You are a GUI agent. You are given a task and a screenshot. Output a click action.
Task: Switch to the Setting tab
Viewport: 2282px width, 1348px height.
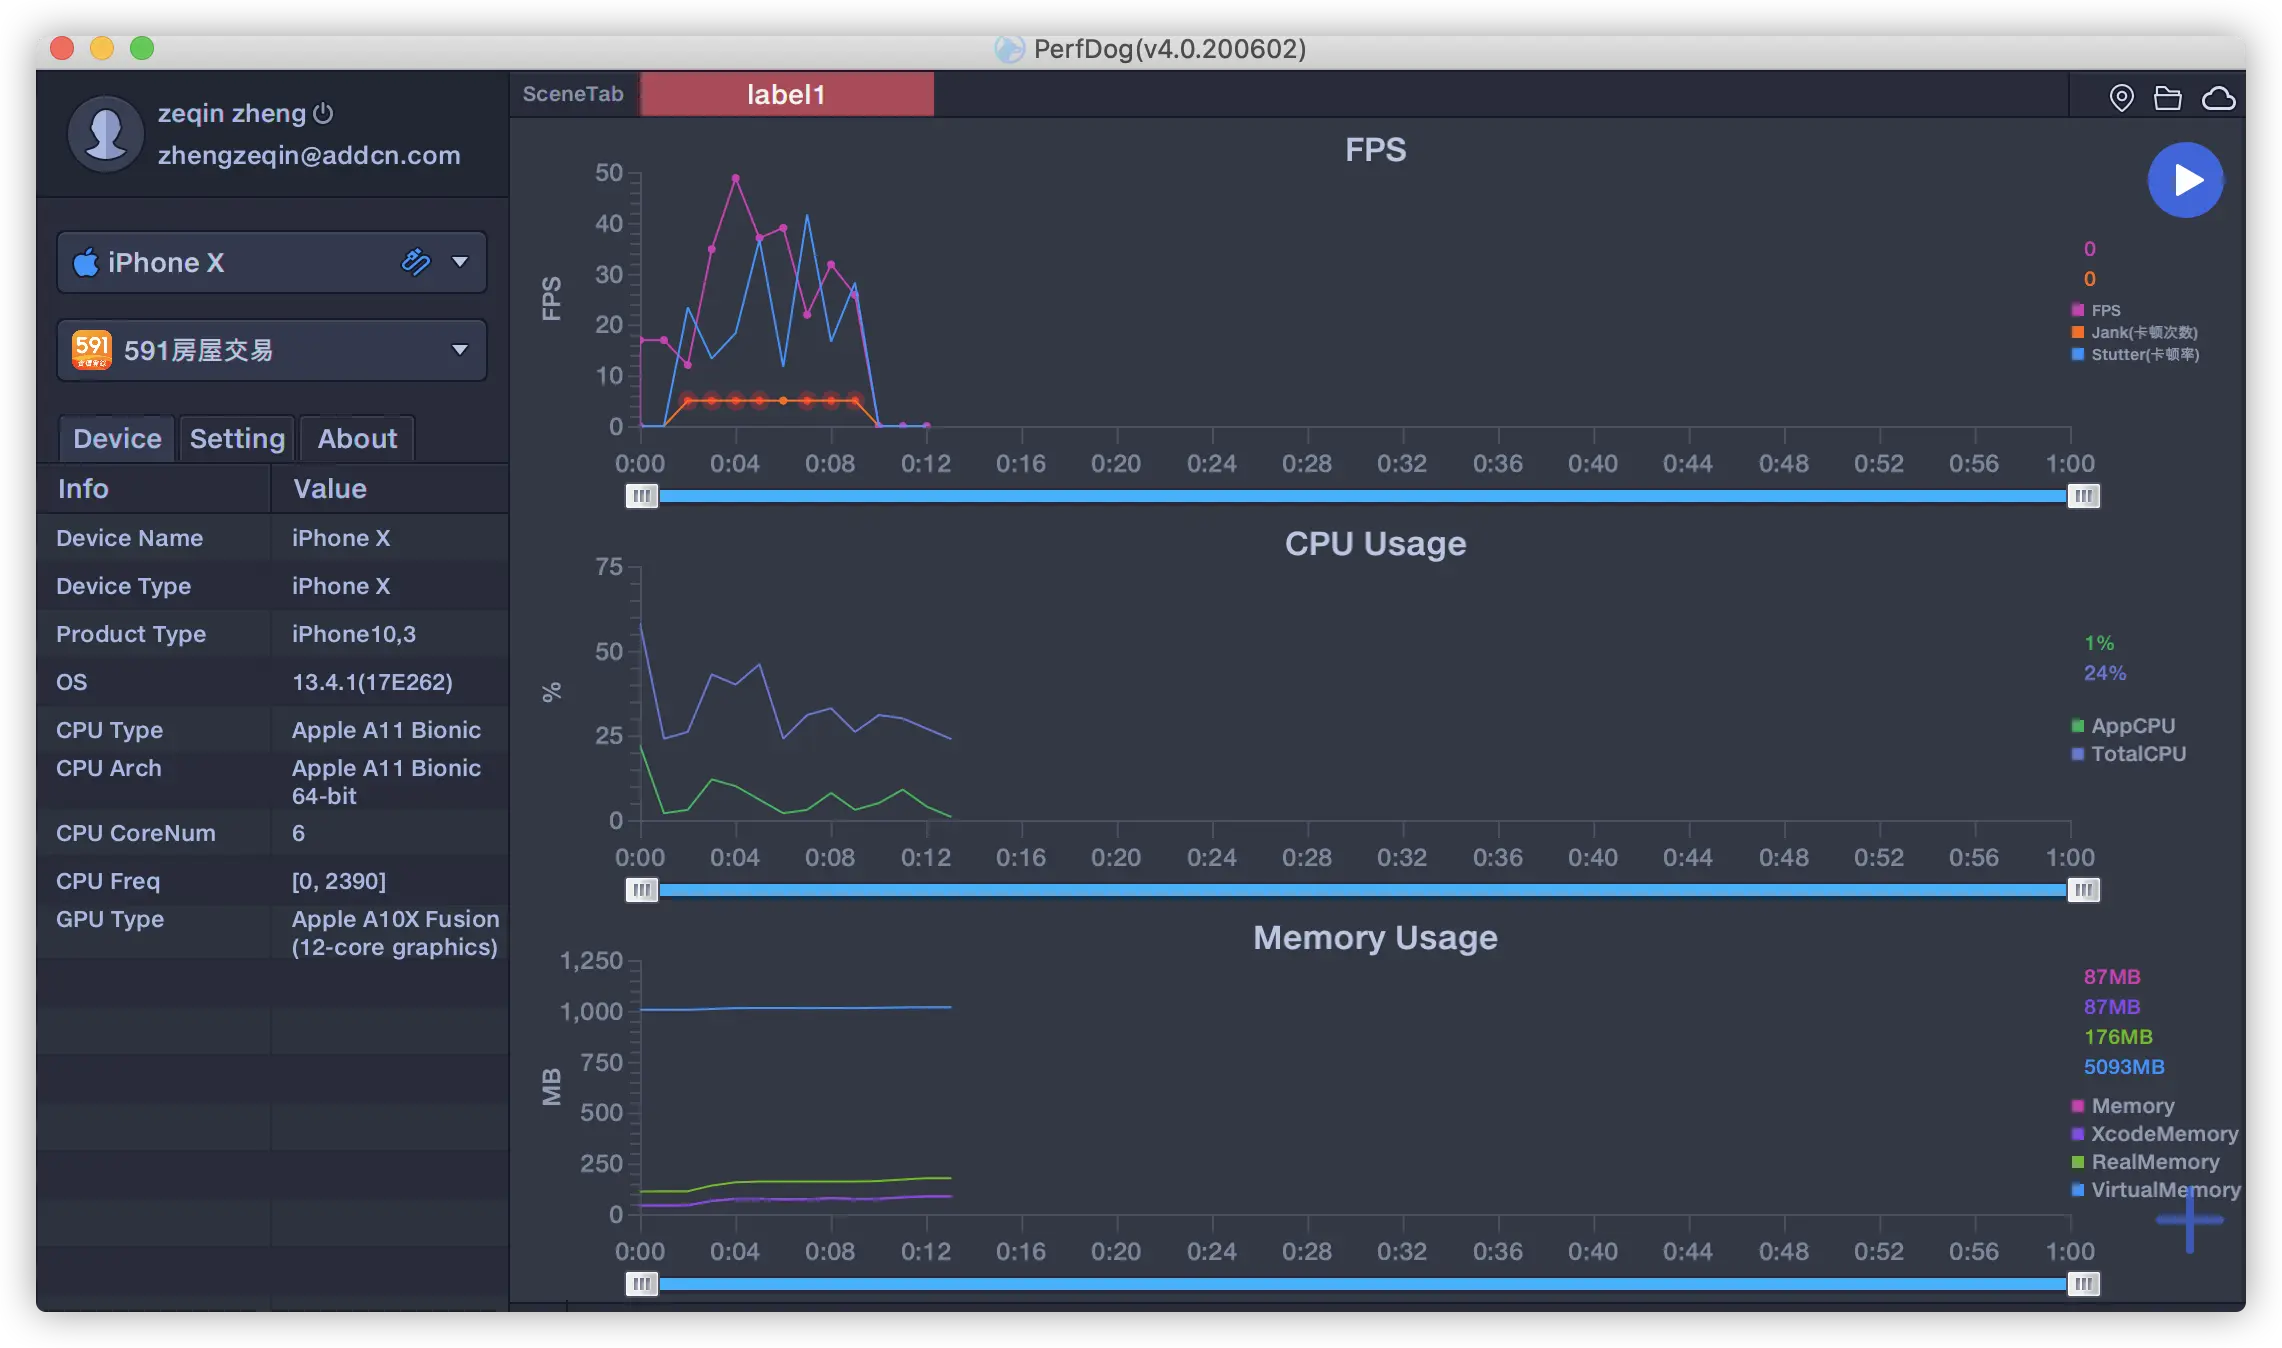pyautogui.click(x=237, y=438)
